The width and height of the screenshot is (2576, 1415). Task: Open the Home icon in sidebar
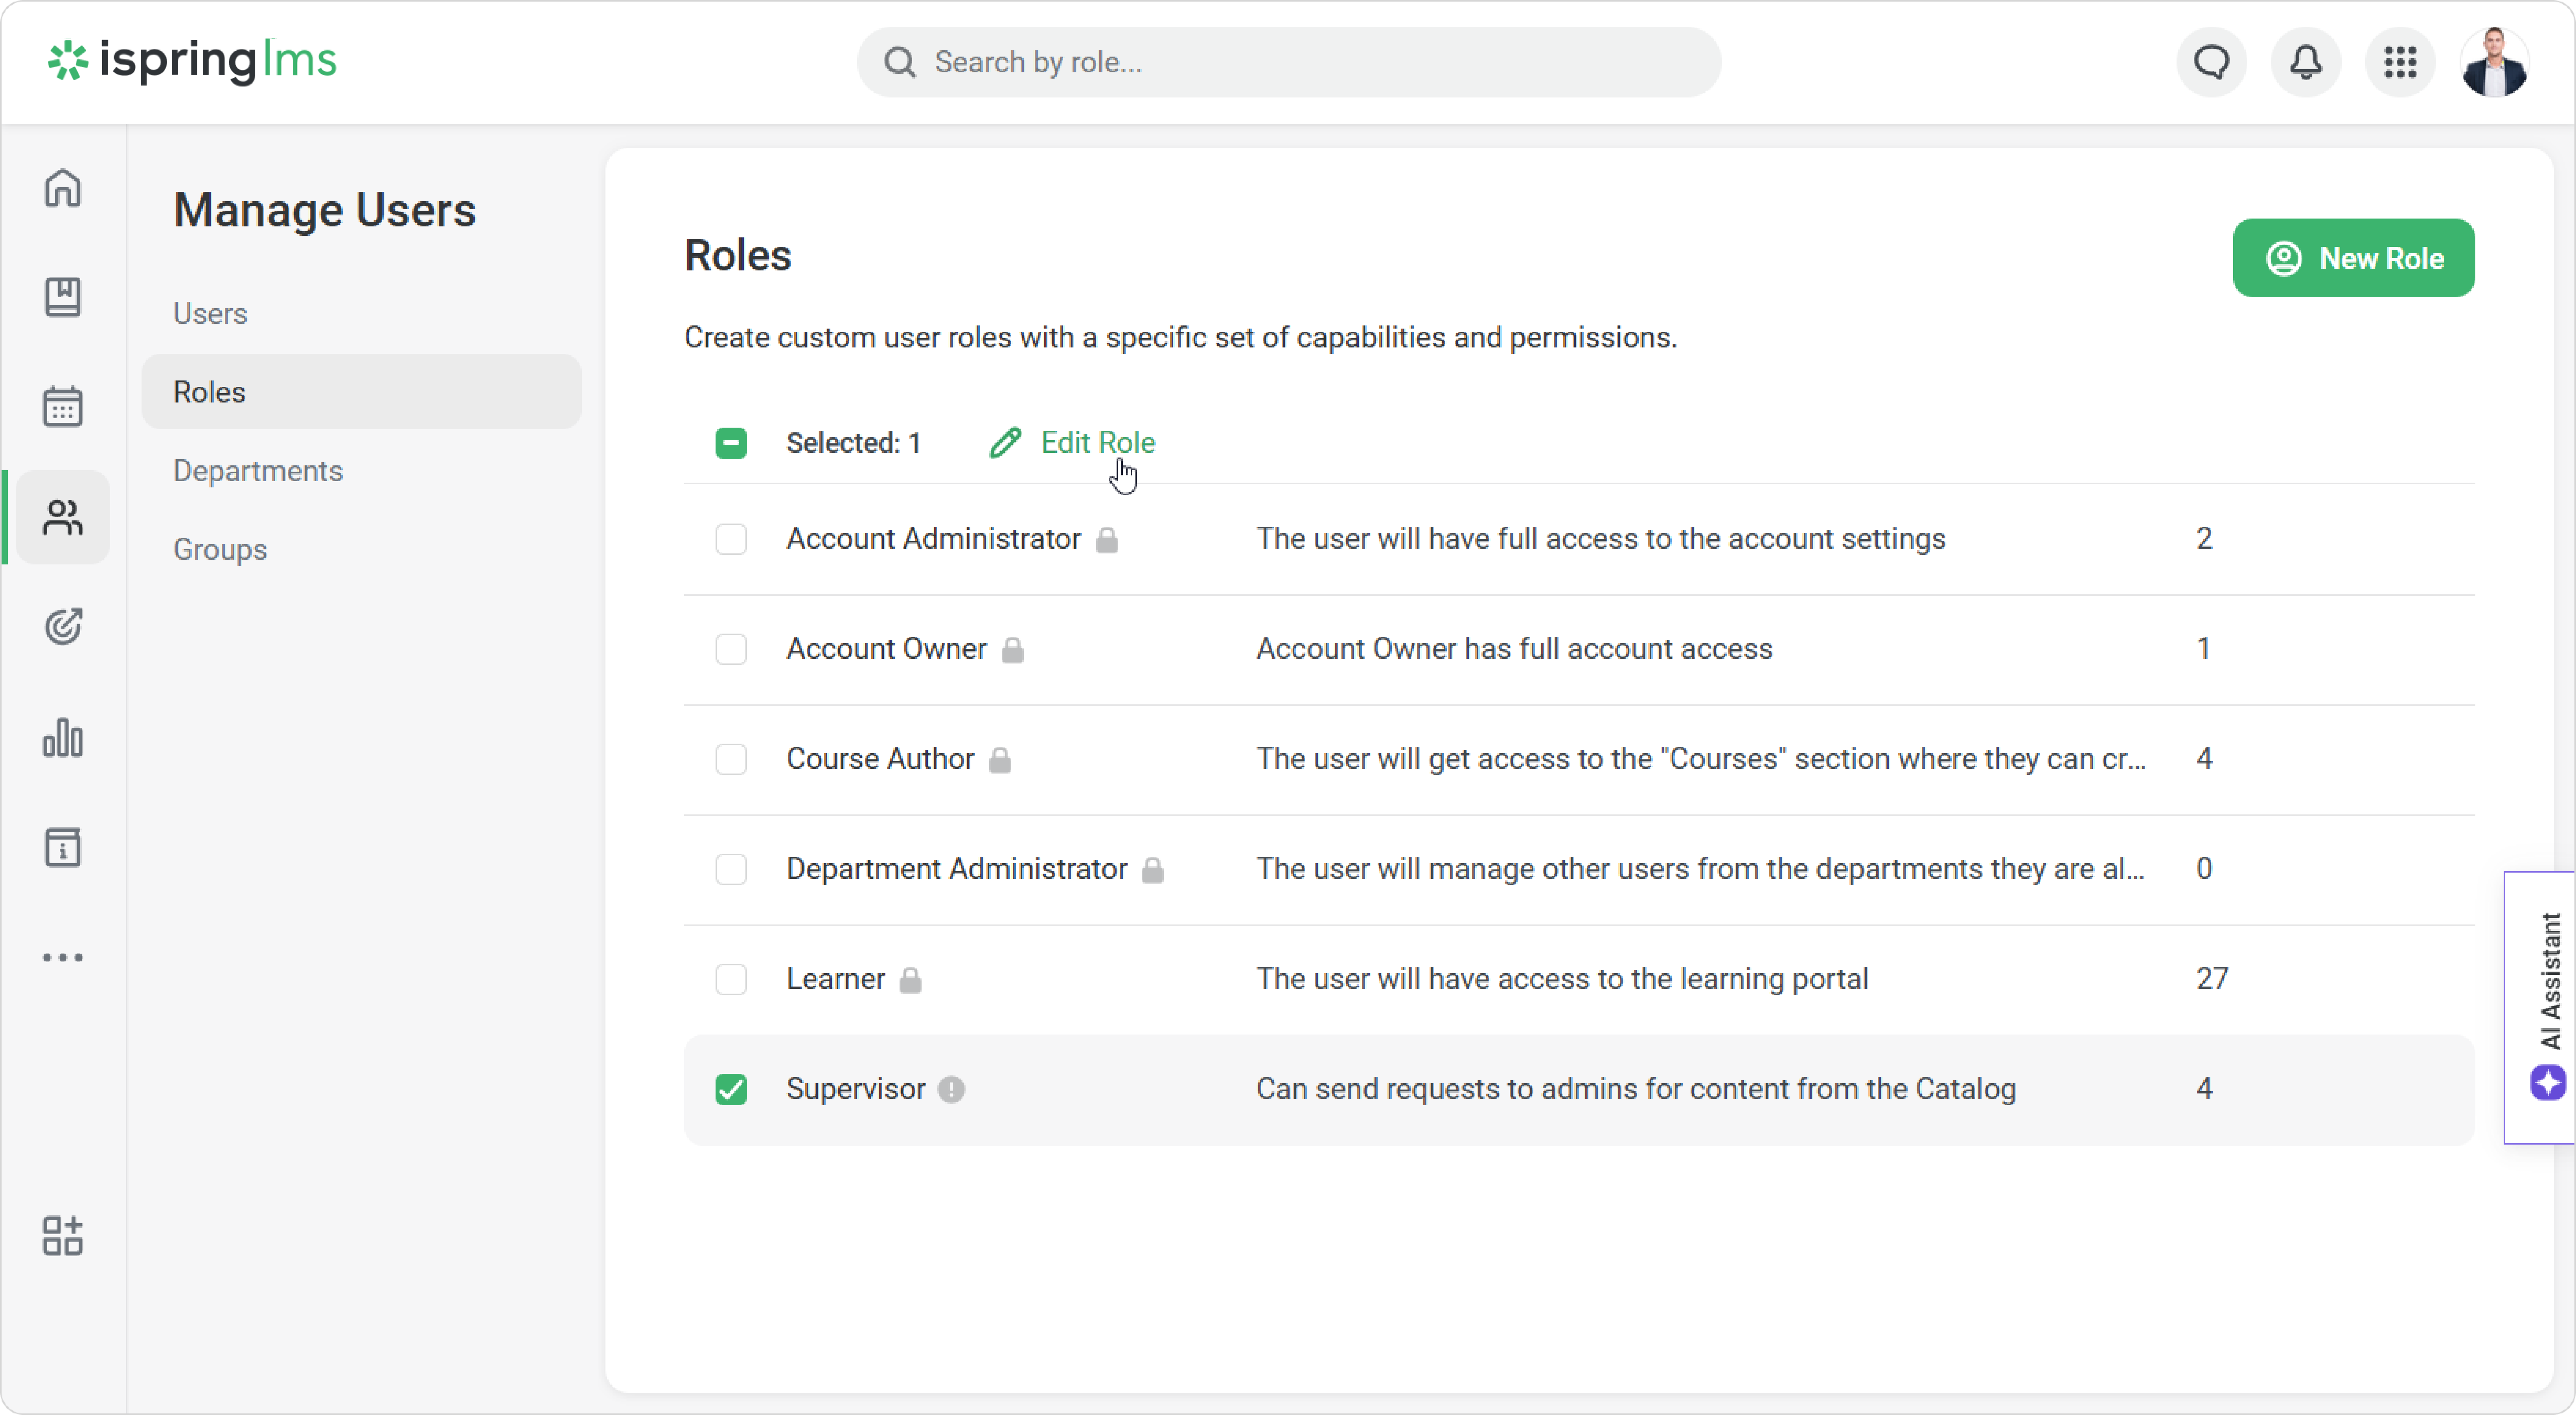pyautogui.click(x=62, y=187)
